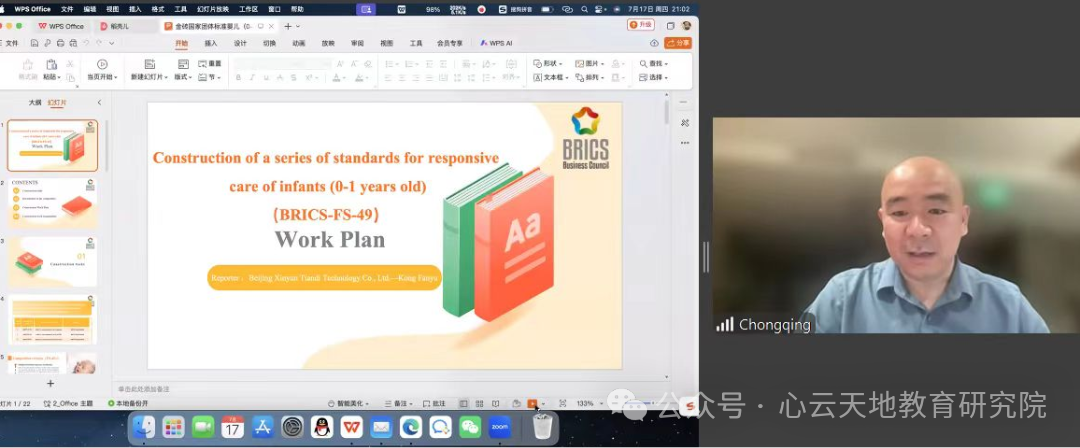Start slideshow with orange play icon

point(532,403)
